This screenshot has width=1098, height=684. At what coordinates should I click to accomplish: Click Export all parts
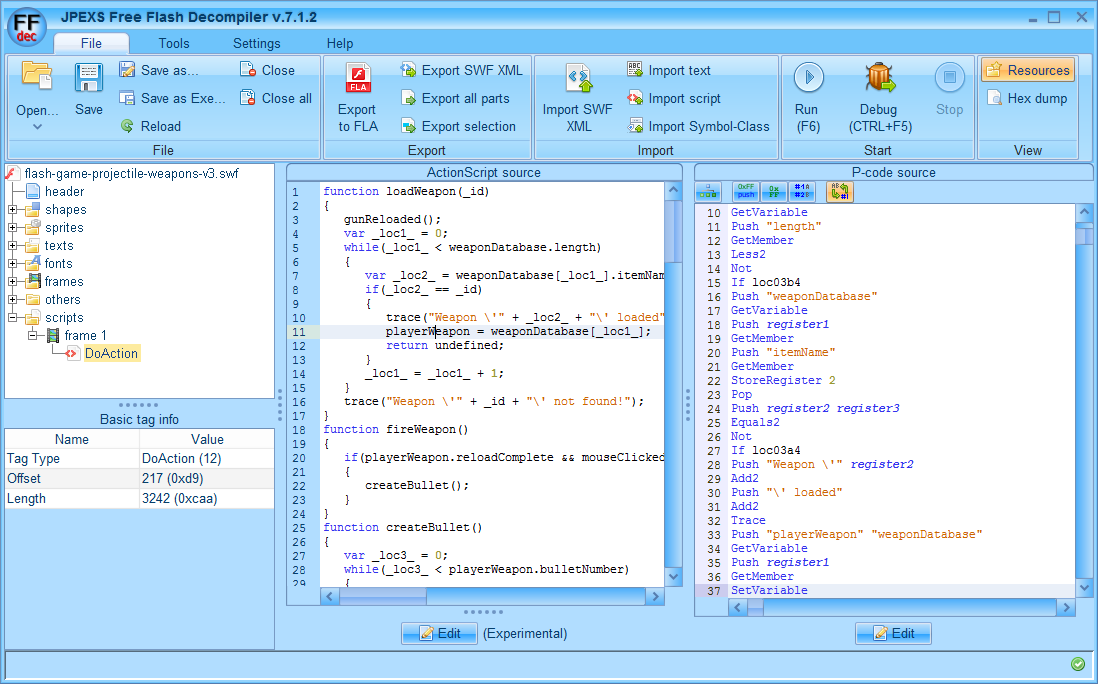(x=455, y=98)
